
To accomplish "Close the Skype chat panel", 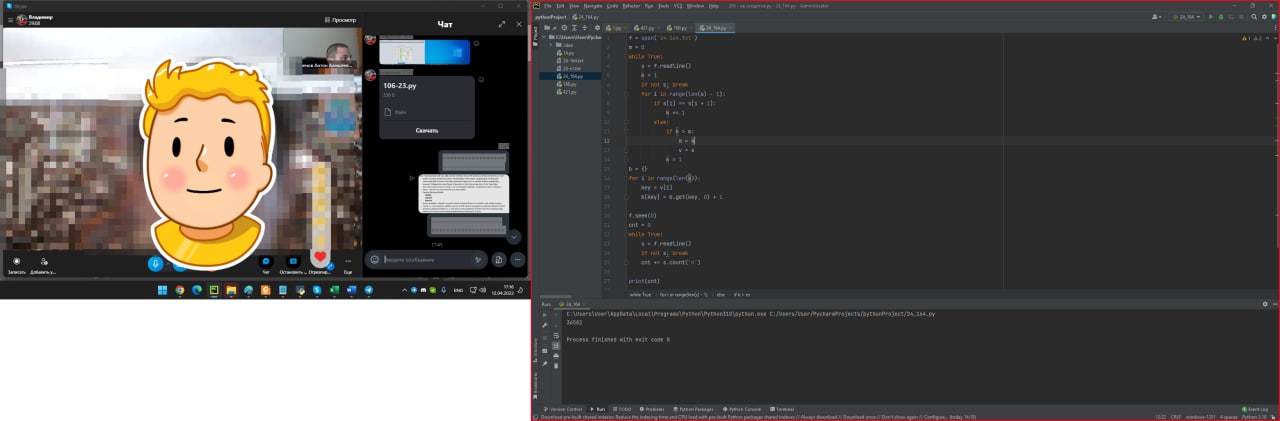I will (x=518, y=24).
